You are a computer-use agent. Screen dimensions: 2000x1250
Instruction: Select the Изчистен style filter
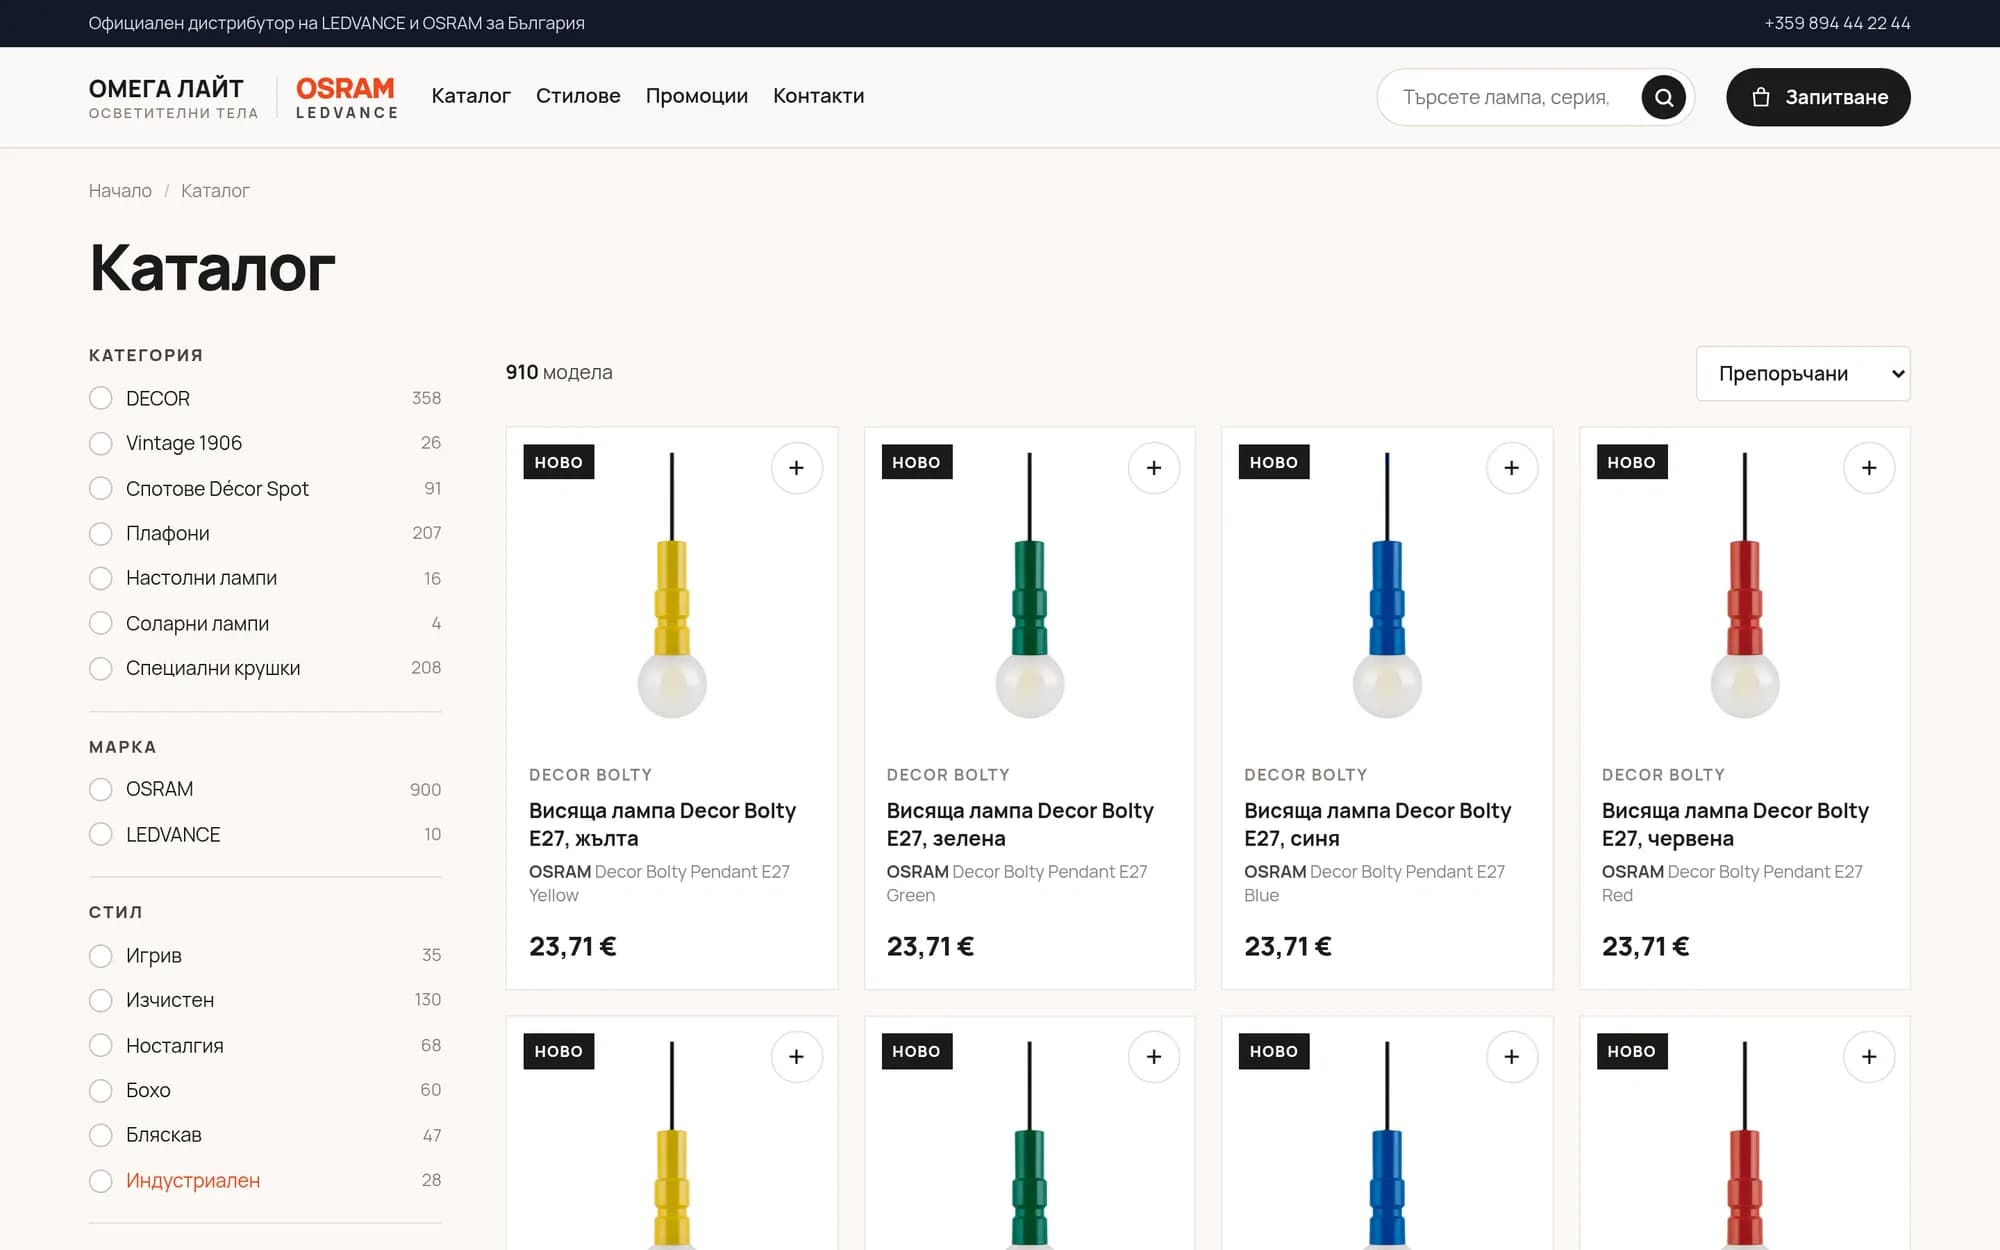tap(264, 1000)
